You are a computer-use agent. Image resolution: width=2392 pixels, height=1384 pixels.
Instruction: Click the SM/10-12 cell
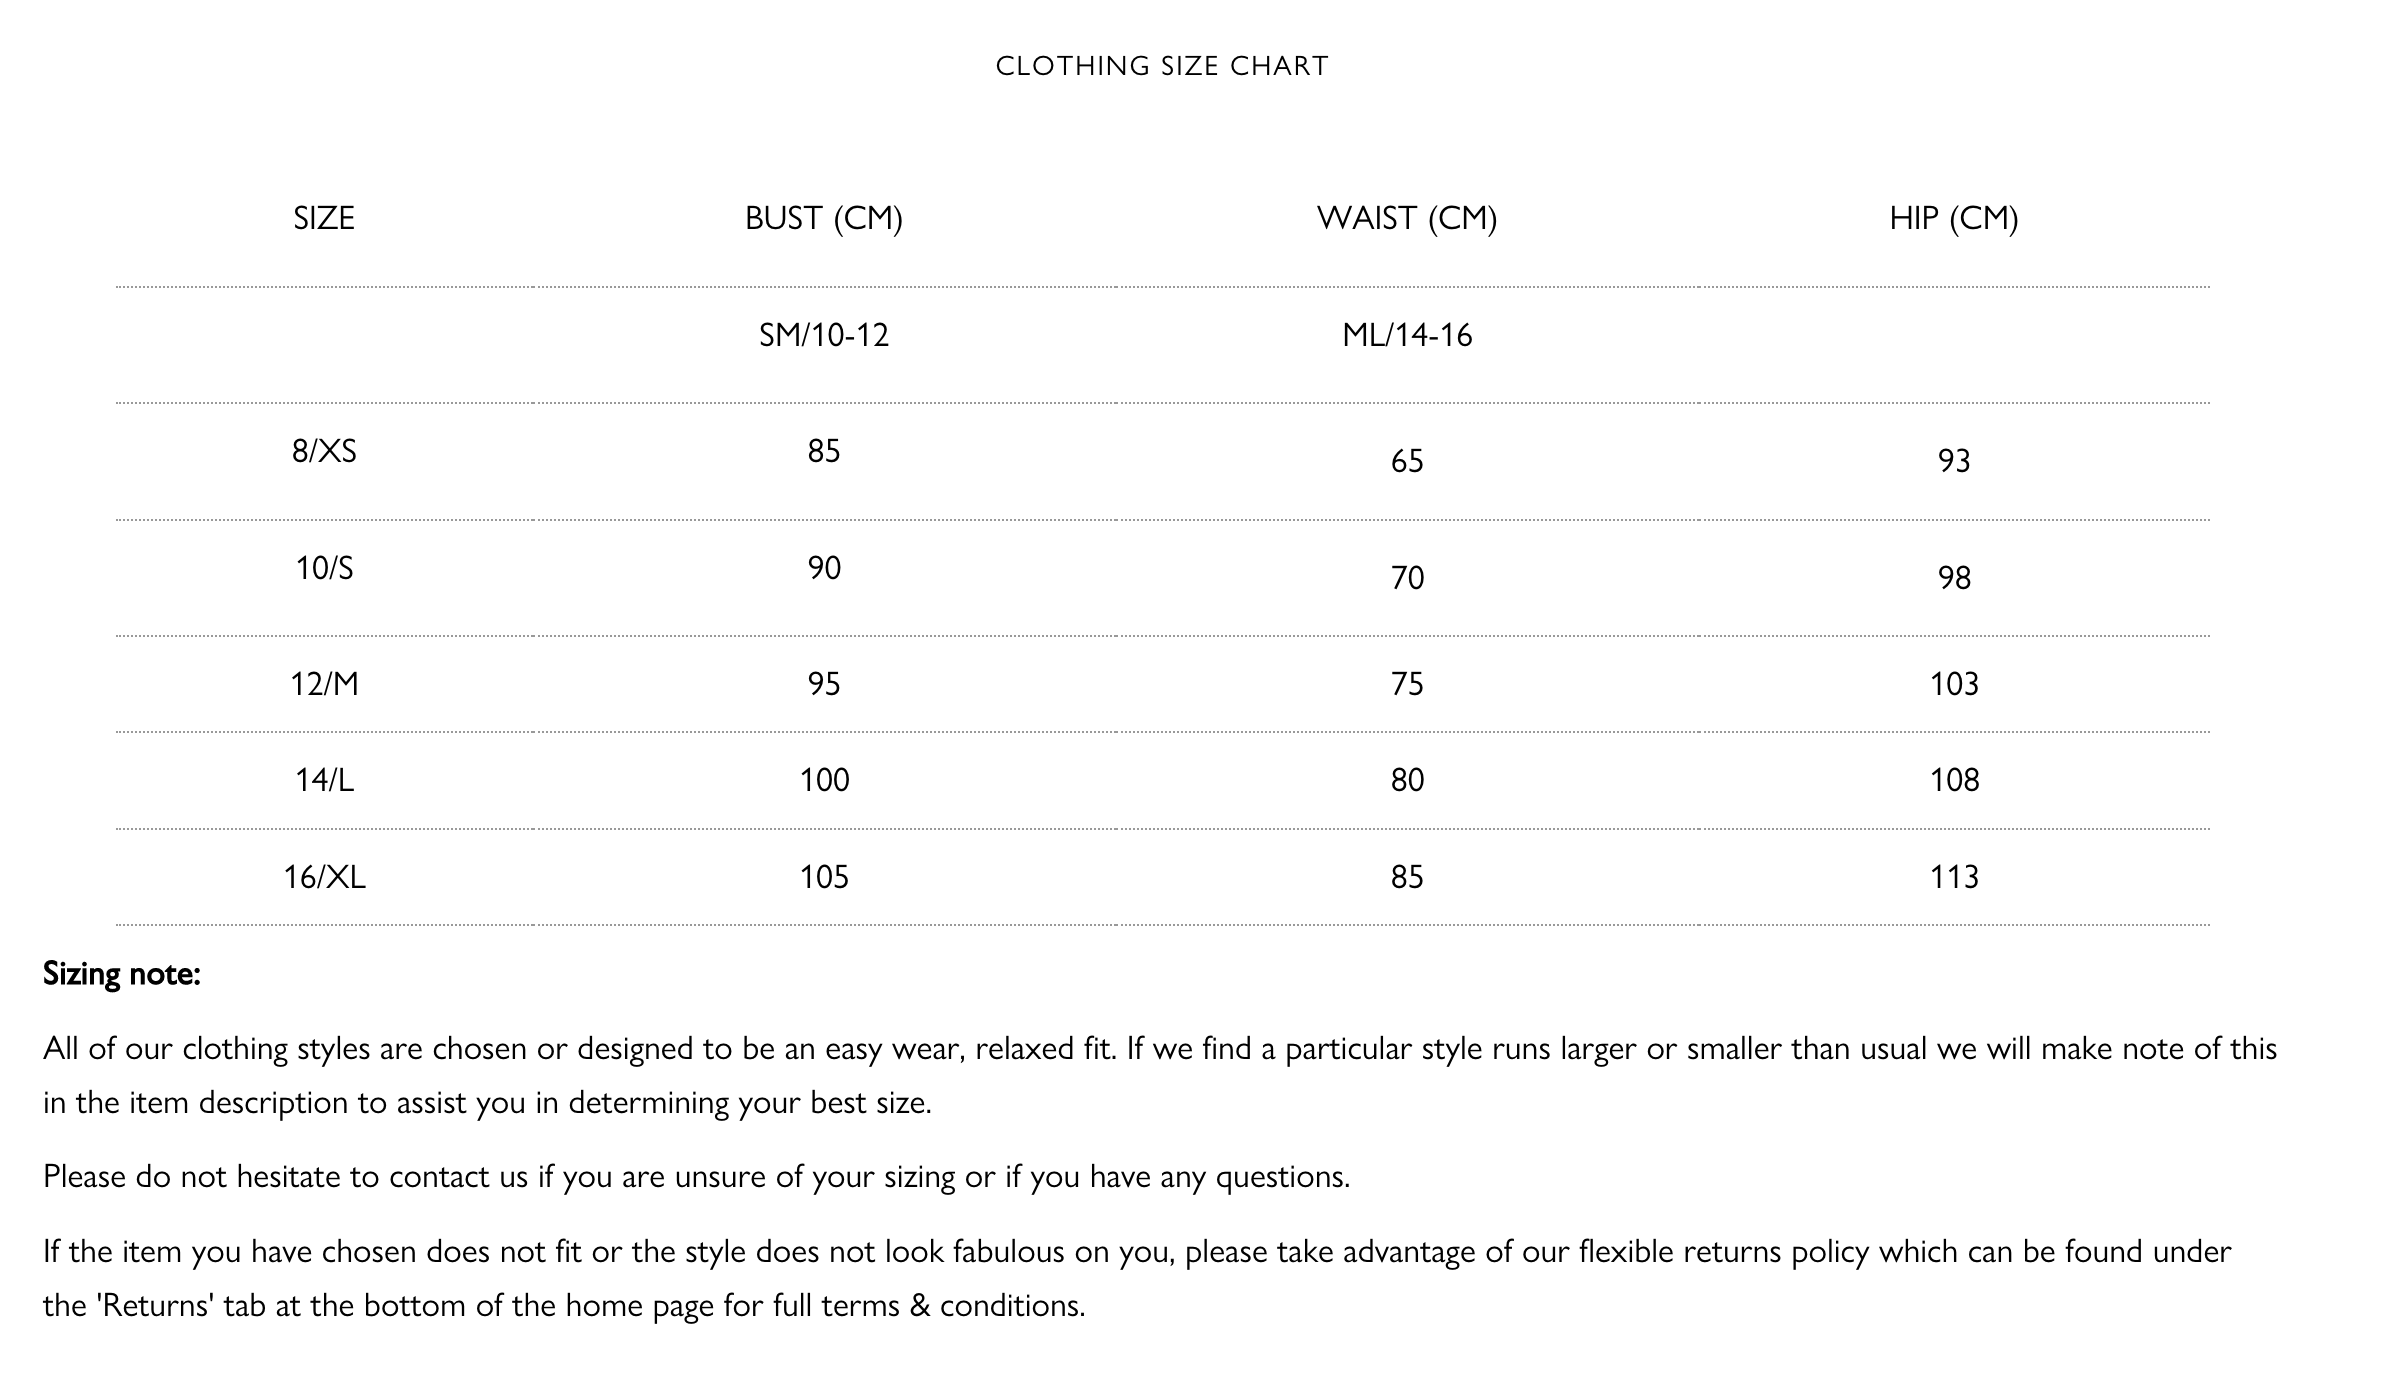pyautogui.click(x=823, y=335)
